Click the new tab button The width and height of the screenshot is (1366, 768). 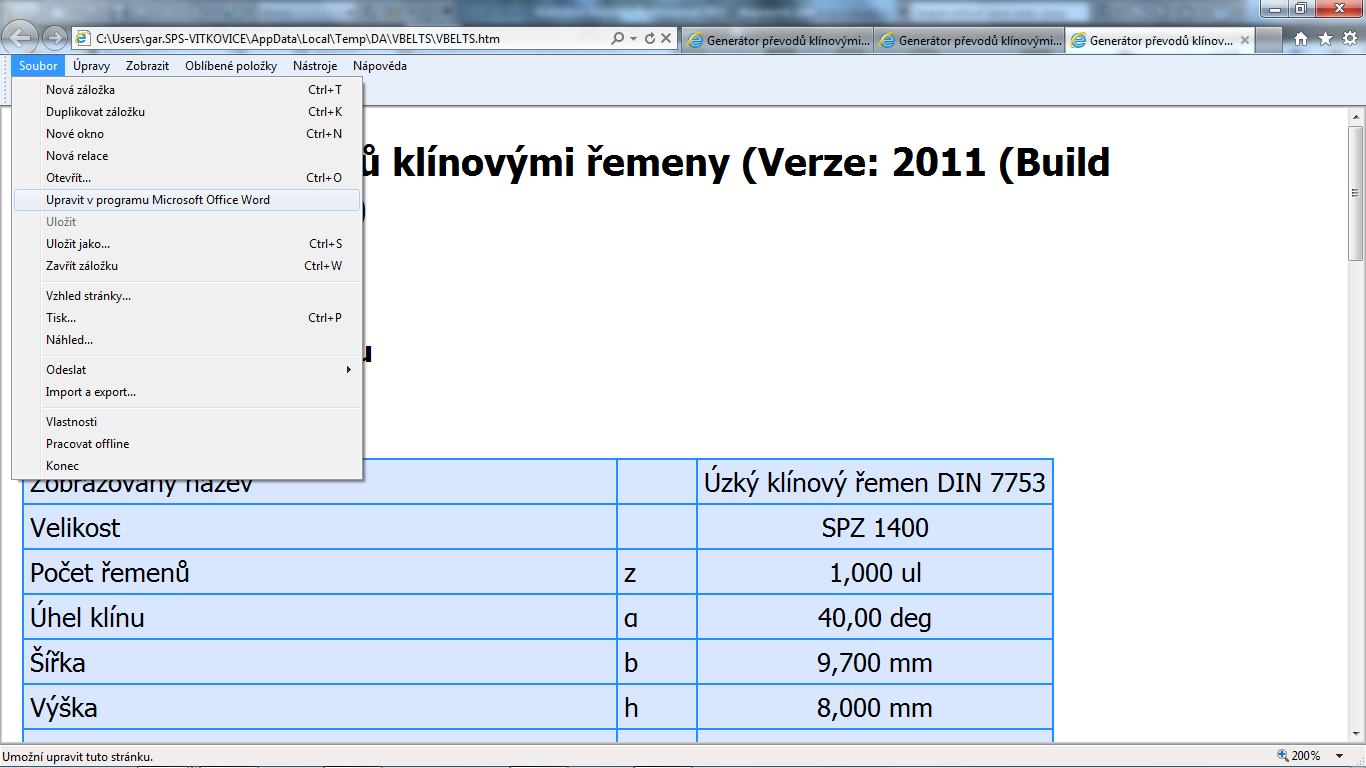click(x=1268, y=41)
